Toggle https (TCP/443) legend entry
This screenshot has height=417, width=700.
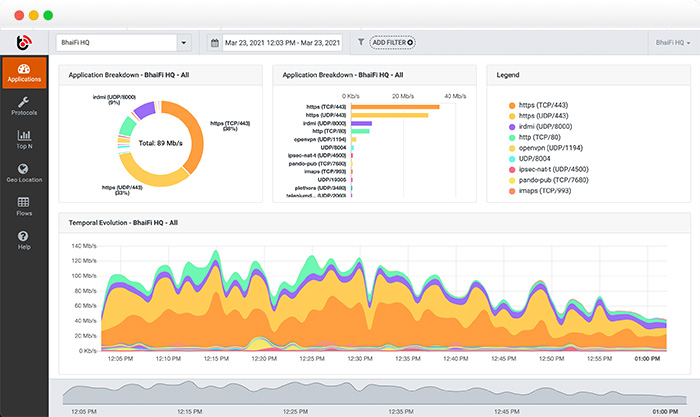547,105
